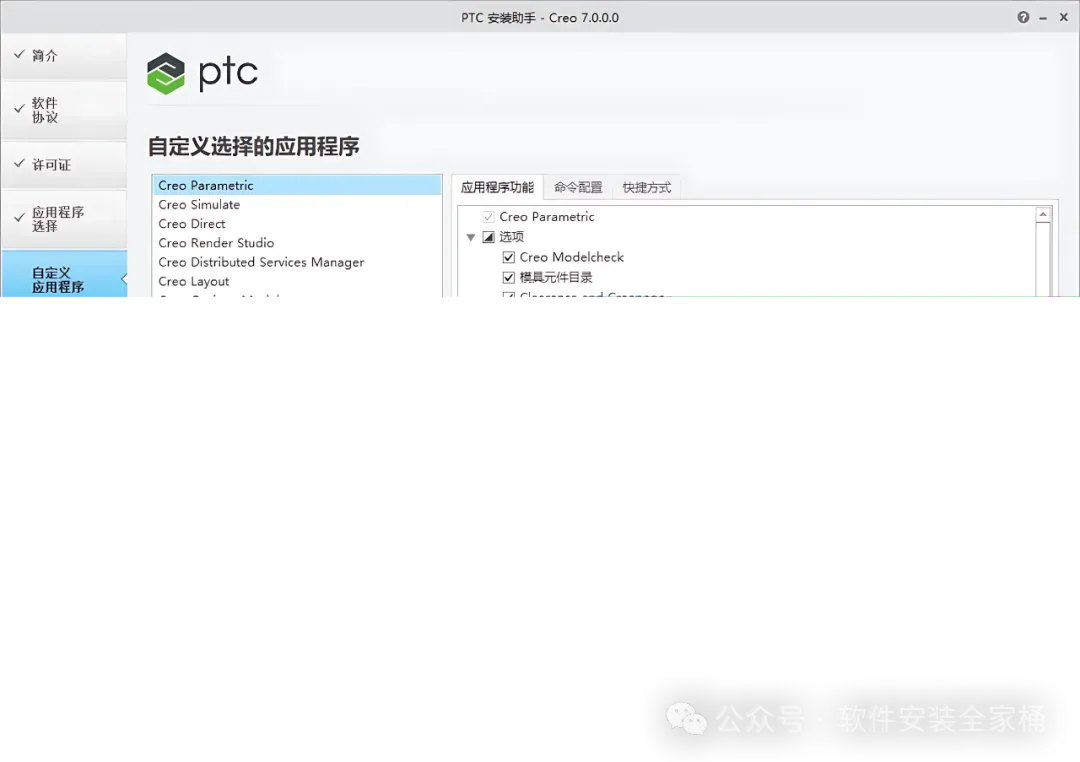Minimize the PTC installer window

(1043, 18)
